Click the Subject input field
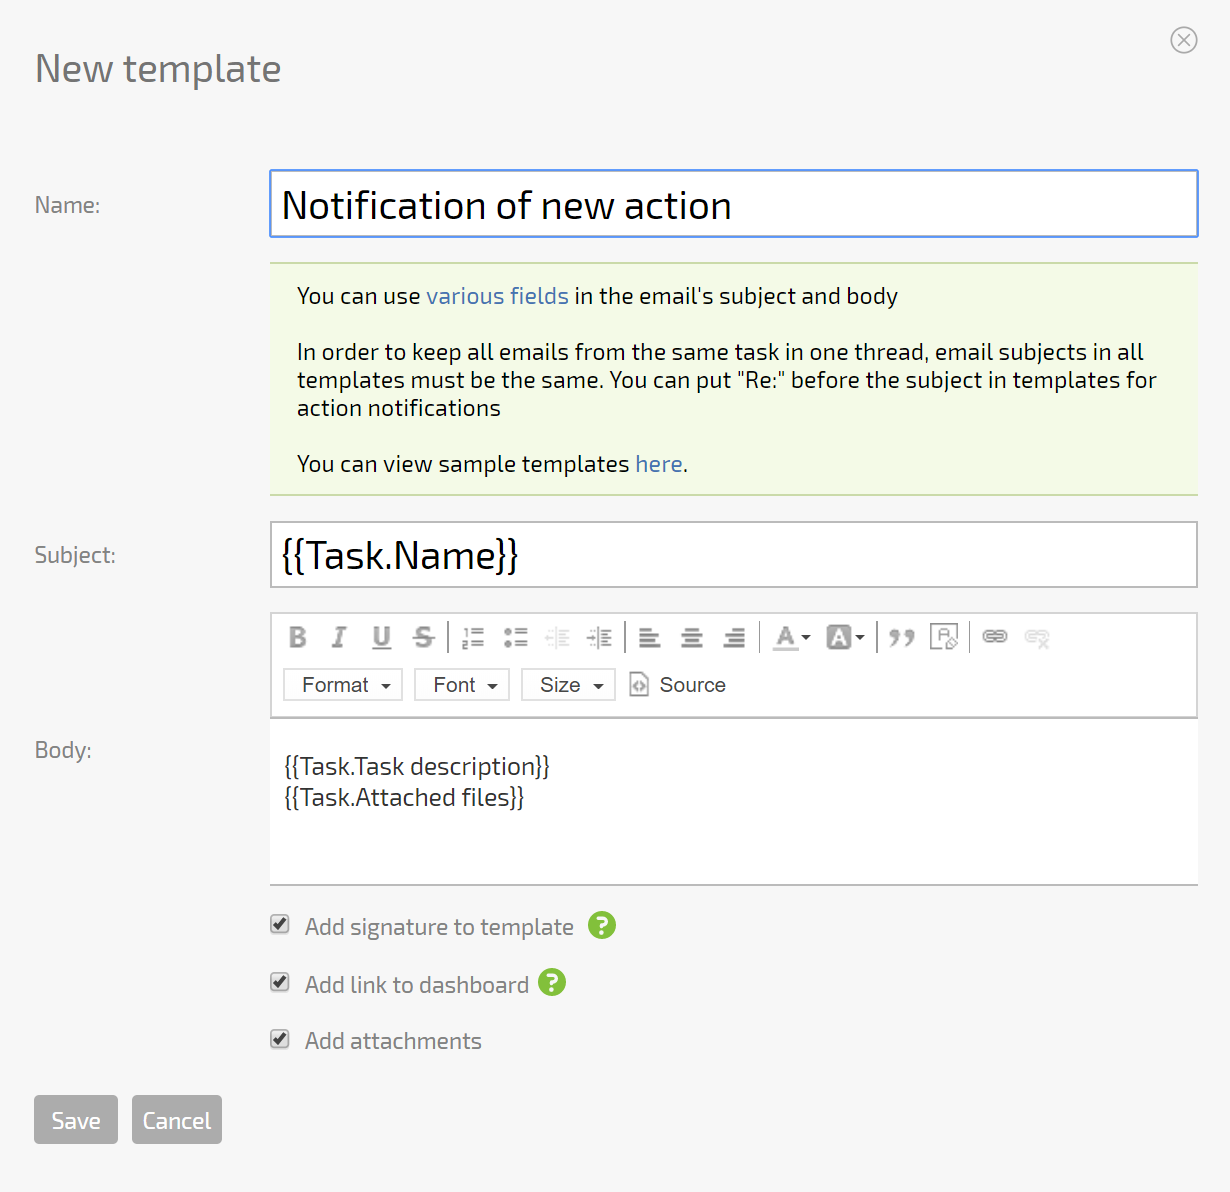The width and height of the screenshot is (1230, 1192). (x=733, y=555)
